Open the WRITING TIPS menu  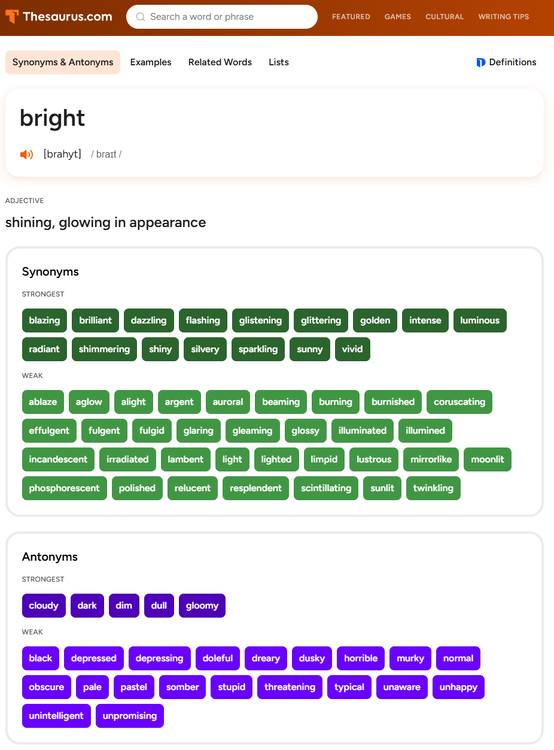point(503,17)
